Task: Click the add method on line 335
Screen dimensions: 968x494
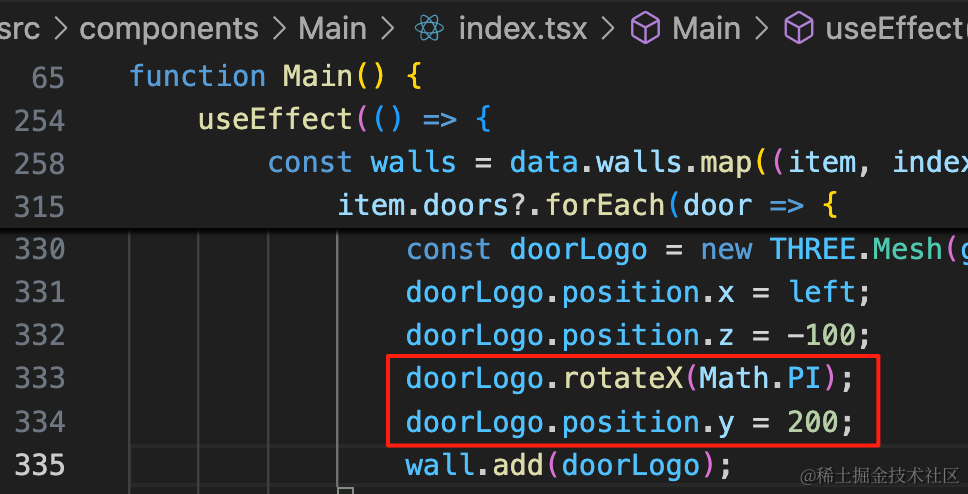Action: 518,464
